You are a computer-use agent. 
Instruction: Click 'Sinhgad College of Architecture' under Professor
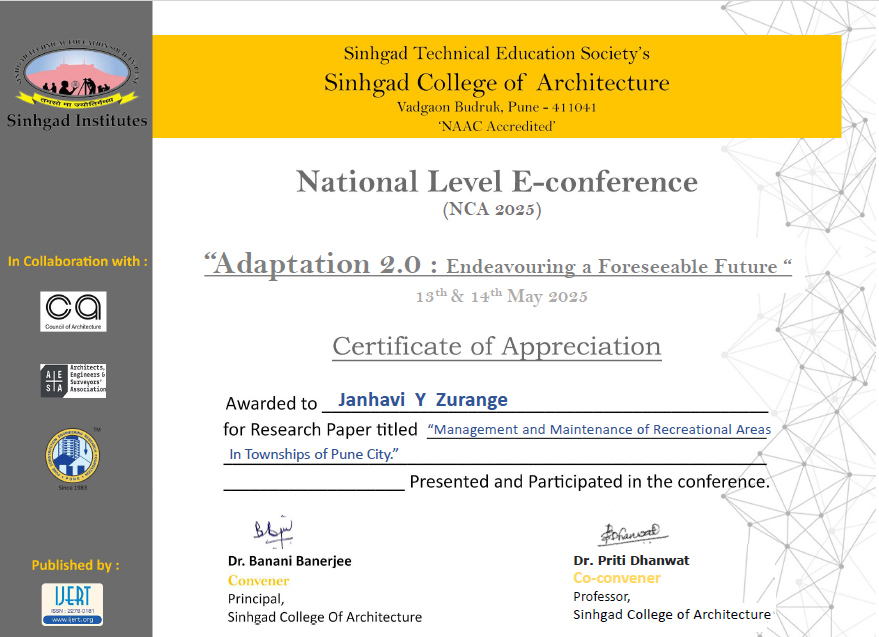(672, 615)
